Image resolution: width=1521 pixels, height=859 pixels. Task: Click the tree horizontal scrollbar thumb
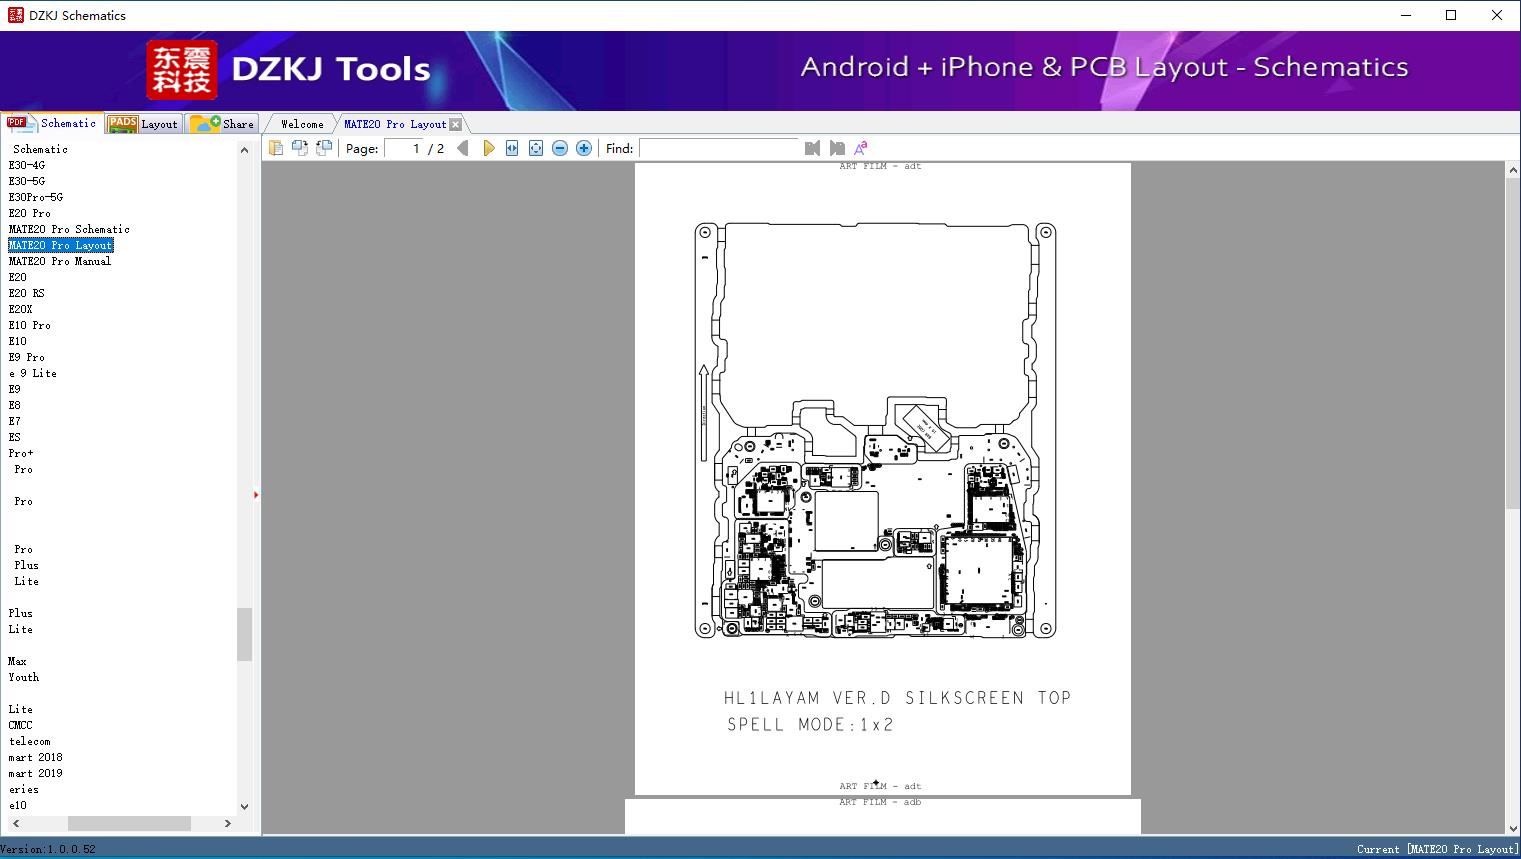click(x=129, y=823)
